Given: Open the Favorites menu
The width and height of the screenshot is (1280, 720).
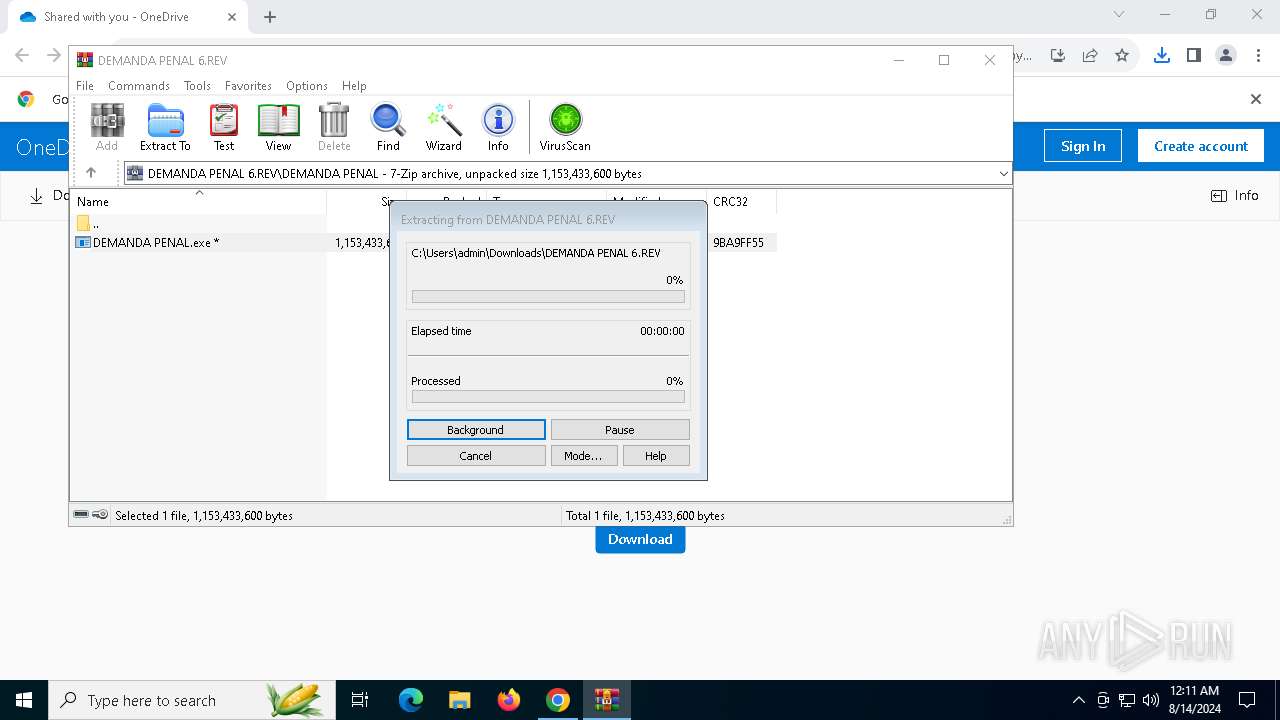Looking at the screenshot, I should point(248,86).
